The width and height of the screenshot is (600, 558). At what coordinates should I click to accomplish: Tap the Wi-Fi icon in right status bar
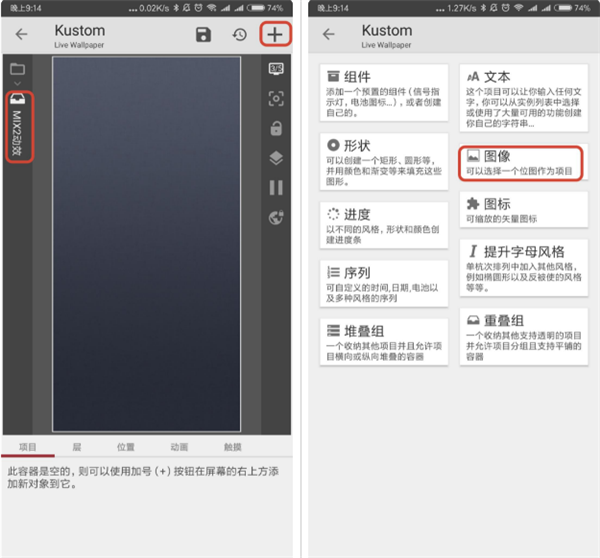click(x=518, y=8)
